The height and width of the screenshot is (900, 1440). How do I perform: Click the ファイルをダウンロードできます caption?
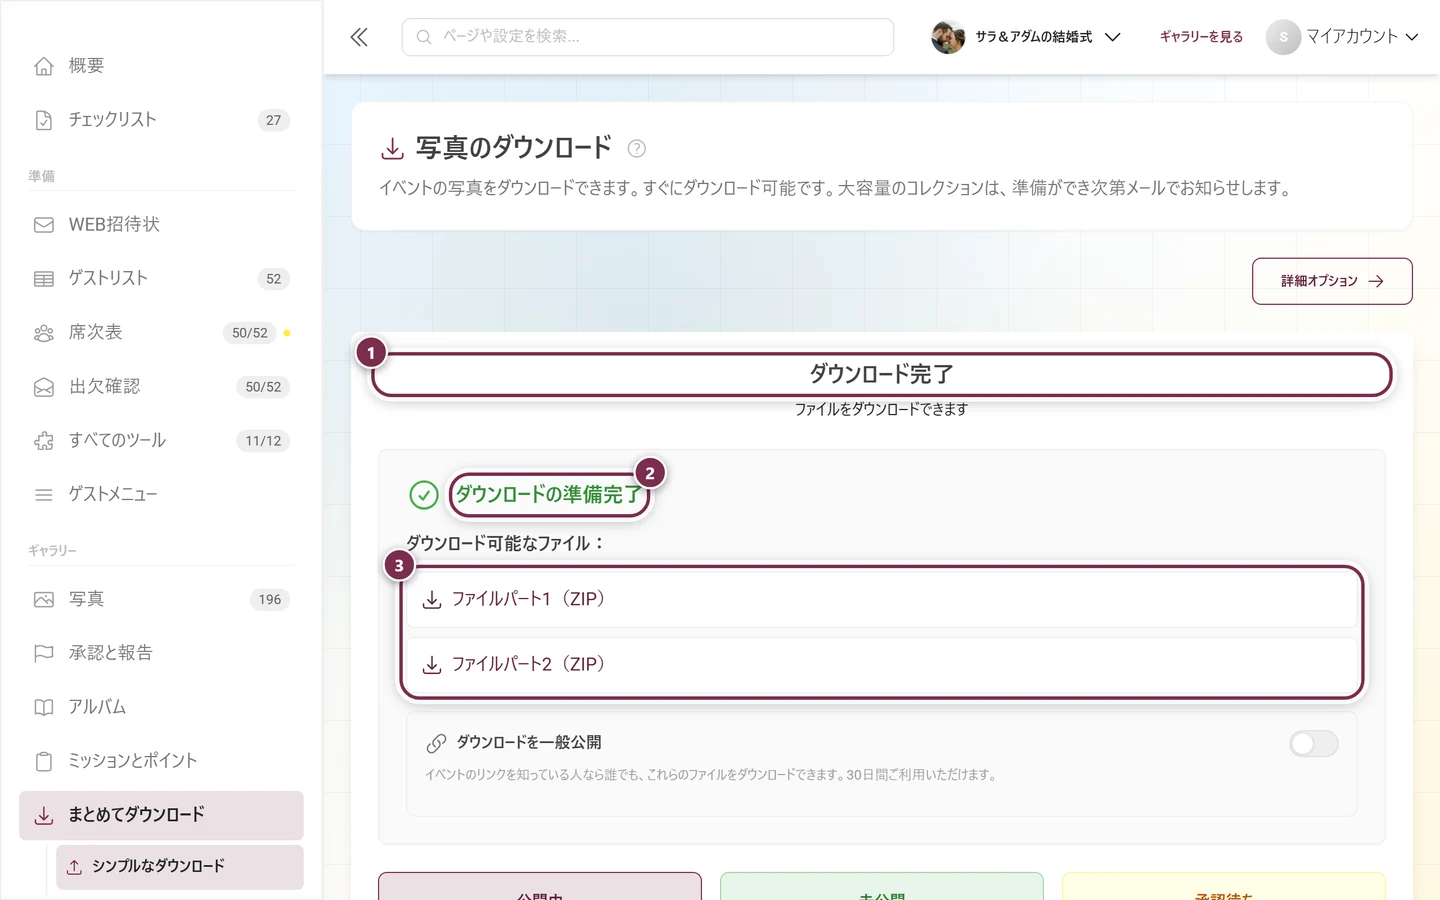(881, 409)
